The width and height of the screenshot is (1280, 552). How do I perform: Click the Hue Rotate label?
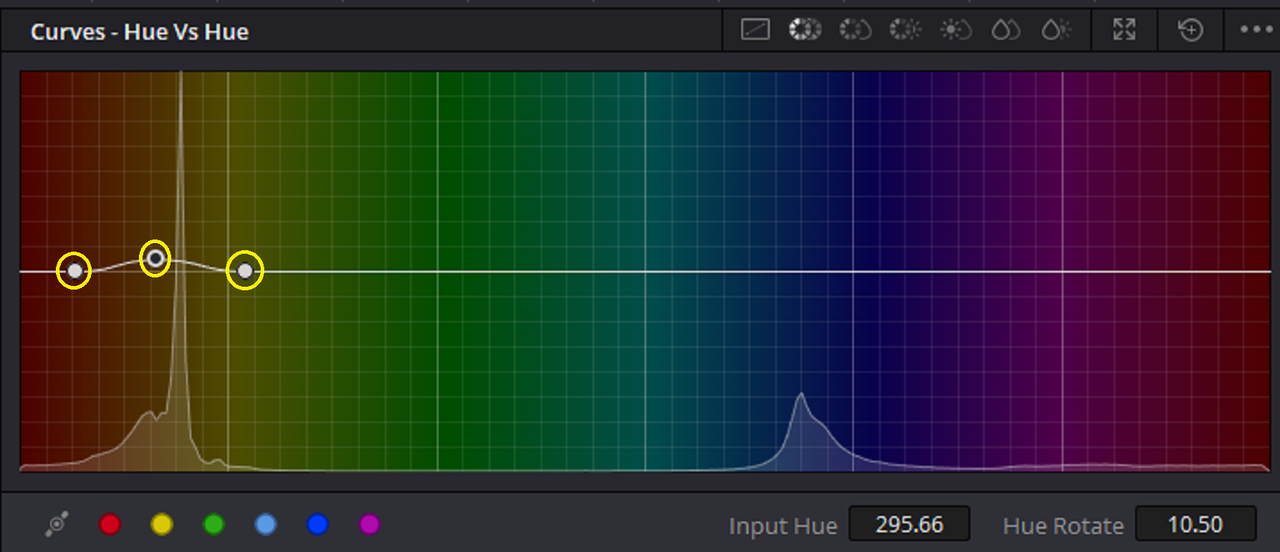click(1063, 526)
